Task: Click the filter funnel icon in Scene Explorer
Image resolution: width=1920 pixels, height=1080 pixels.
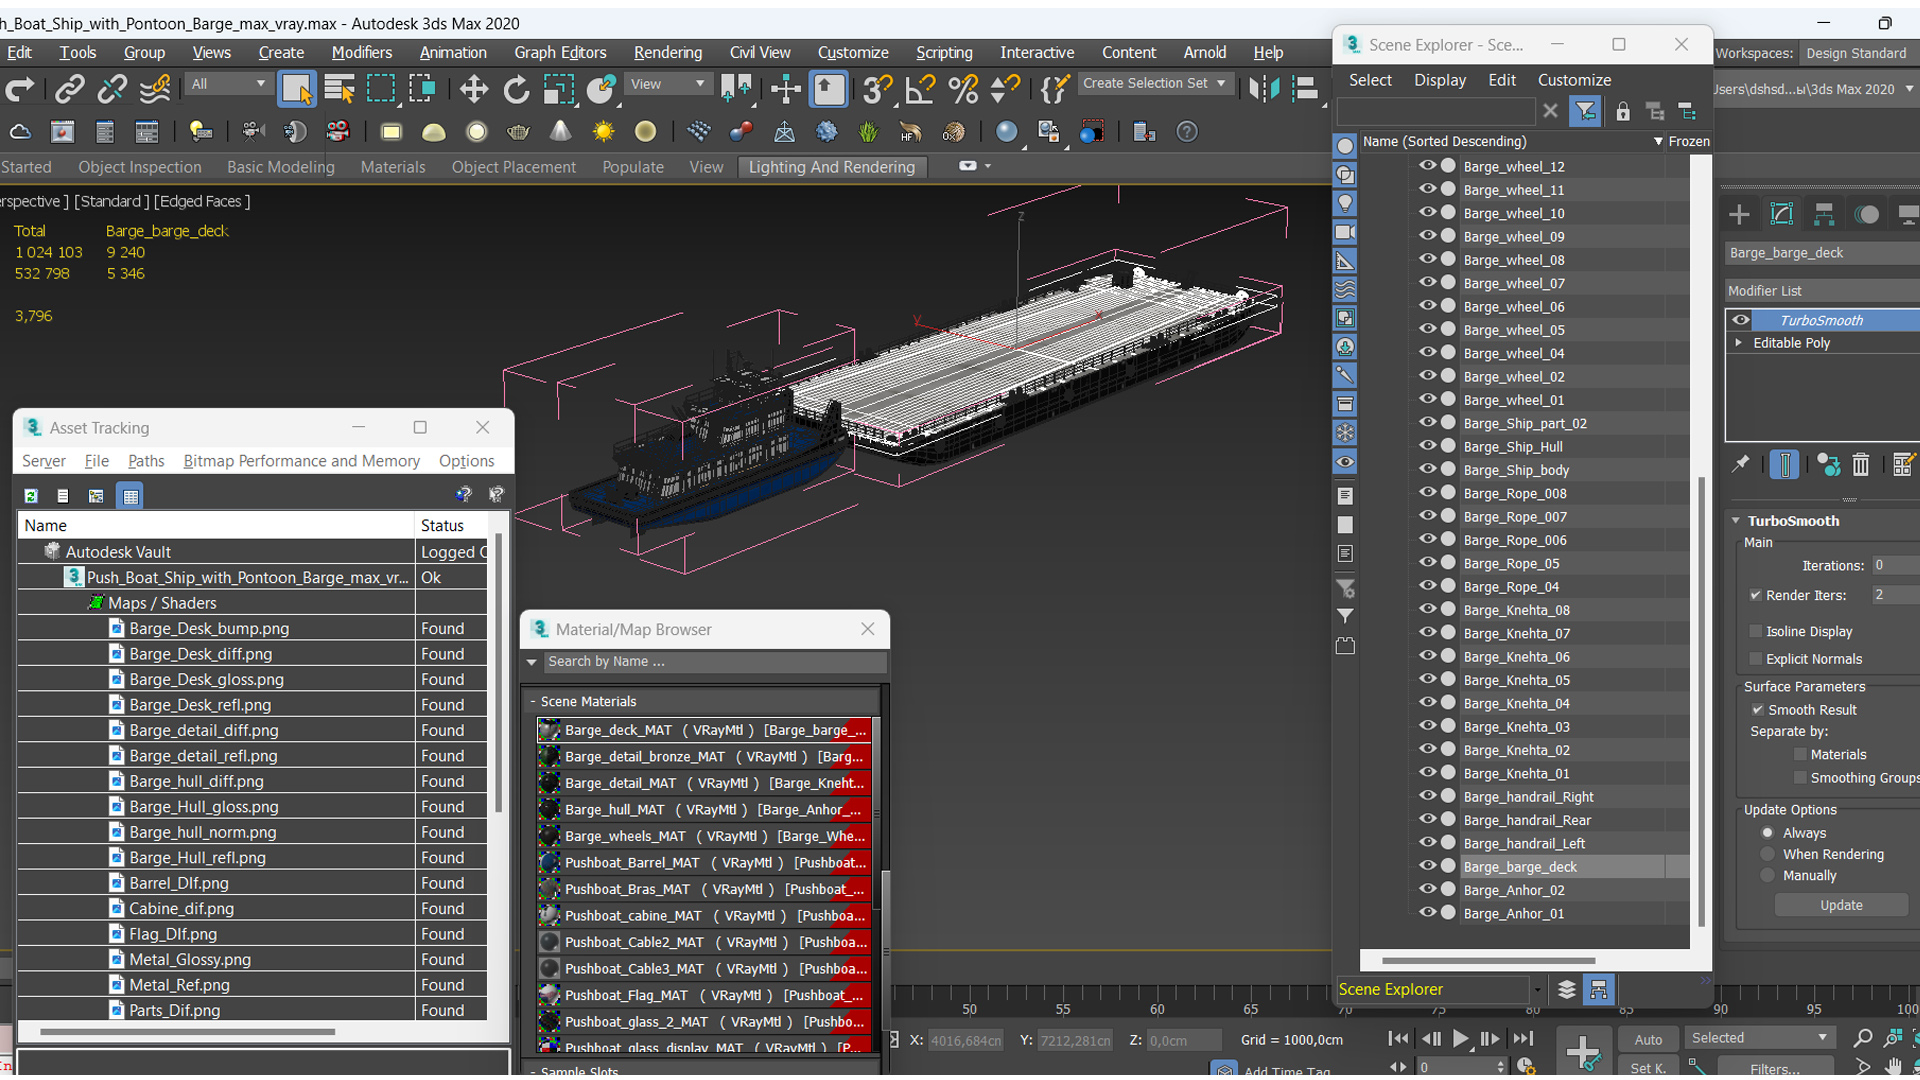Action: (1585, 111)
